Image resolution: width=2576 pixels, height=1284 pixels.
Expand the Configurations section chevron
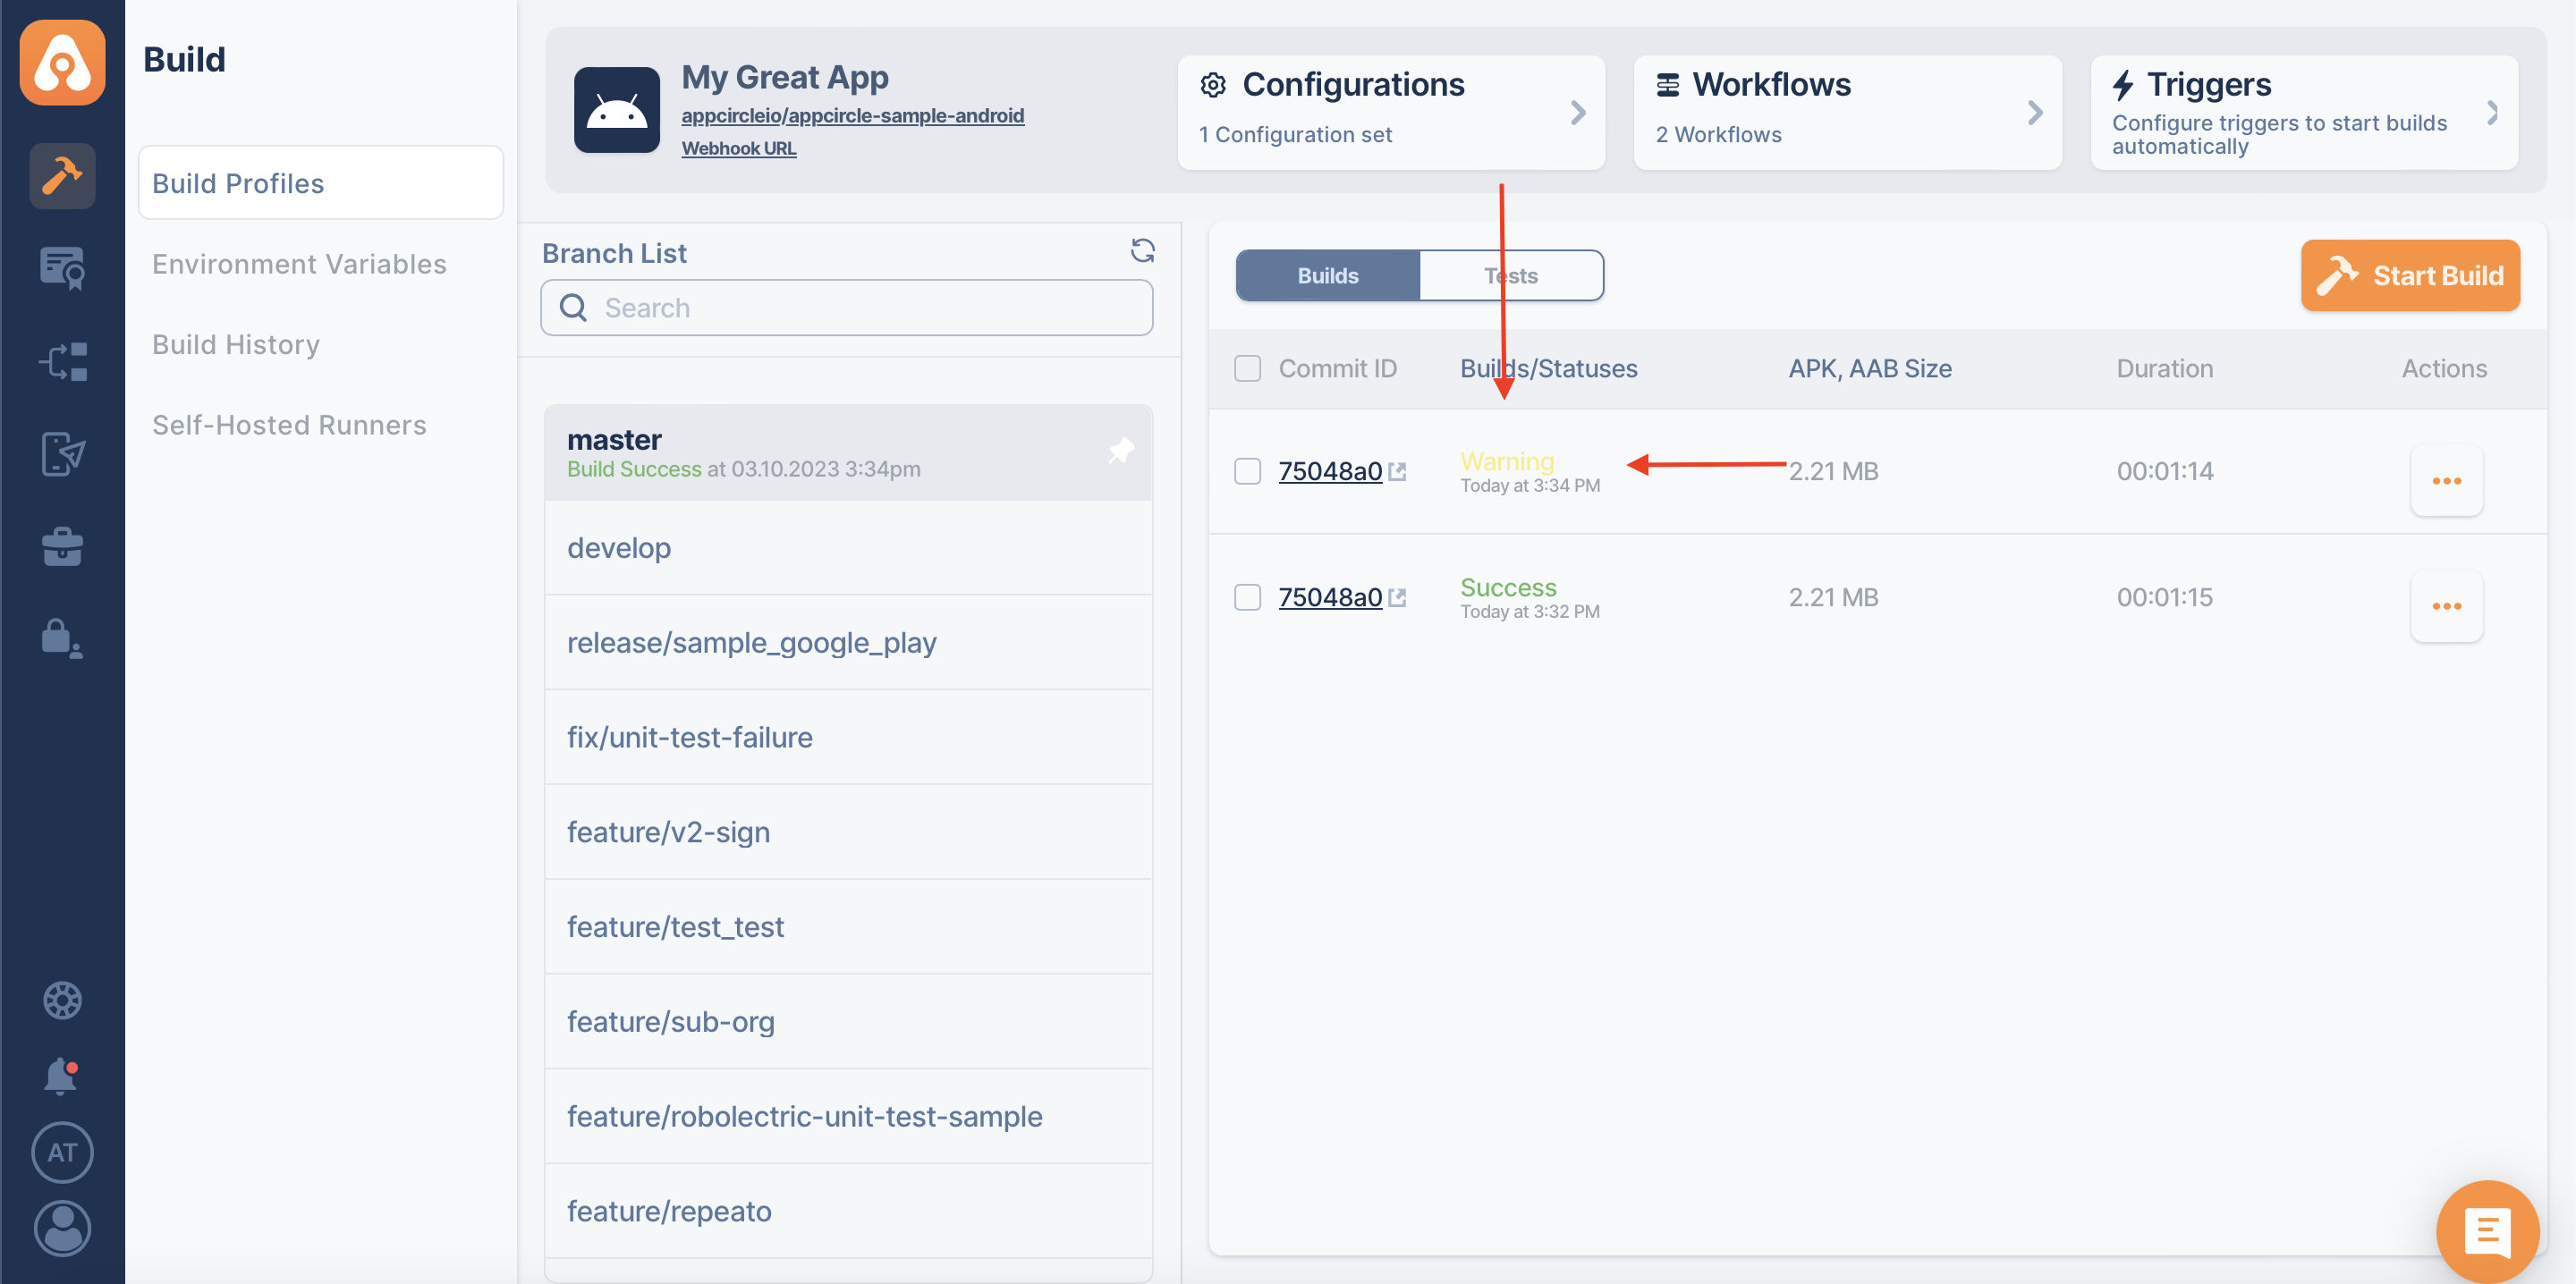(x=1577, y=114)
